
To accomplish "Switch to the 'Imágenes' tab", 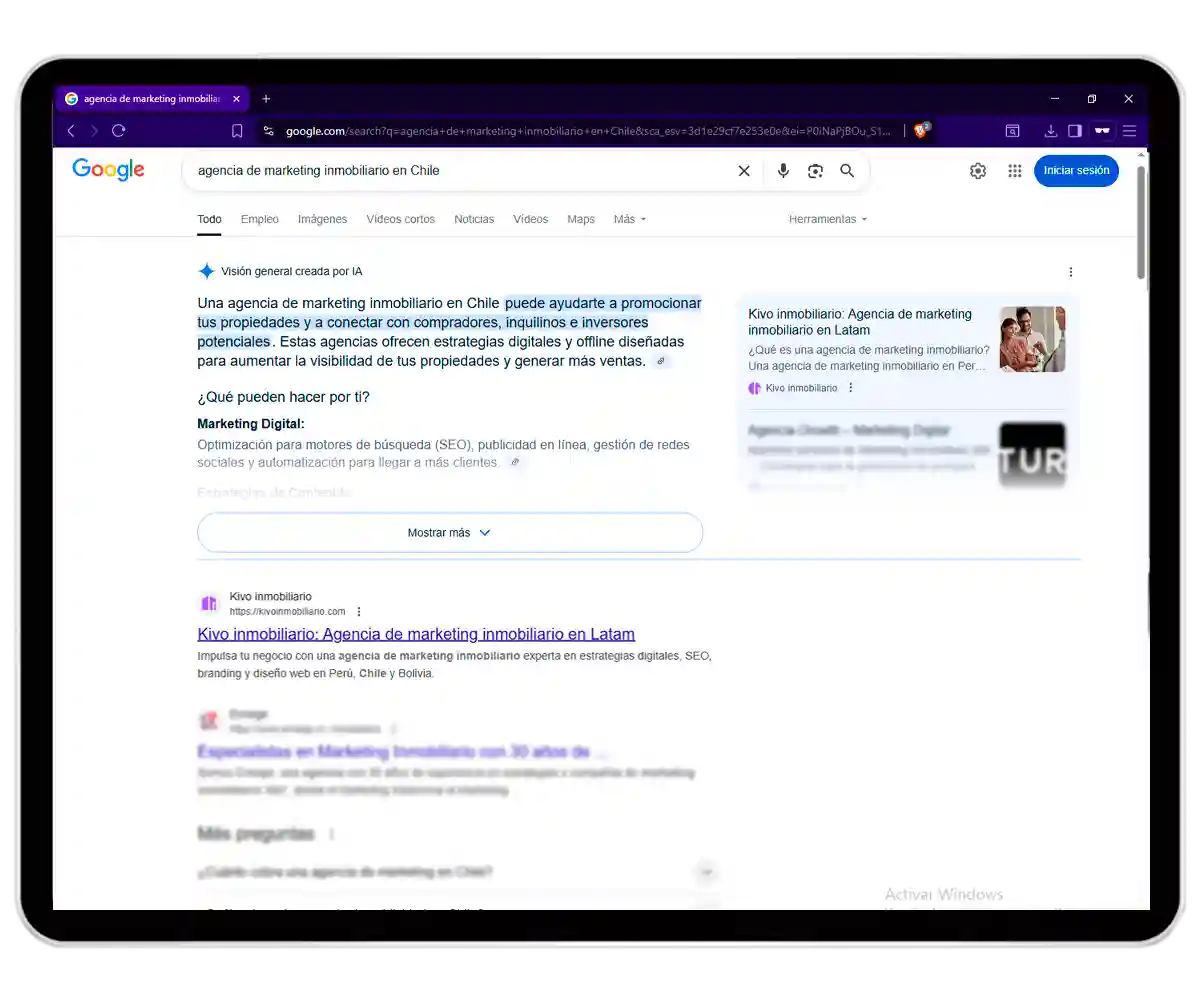I will coord(322,219).
